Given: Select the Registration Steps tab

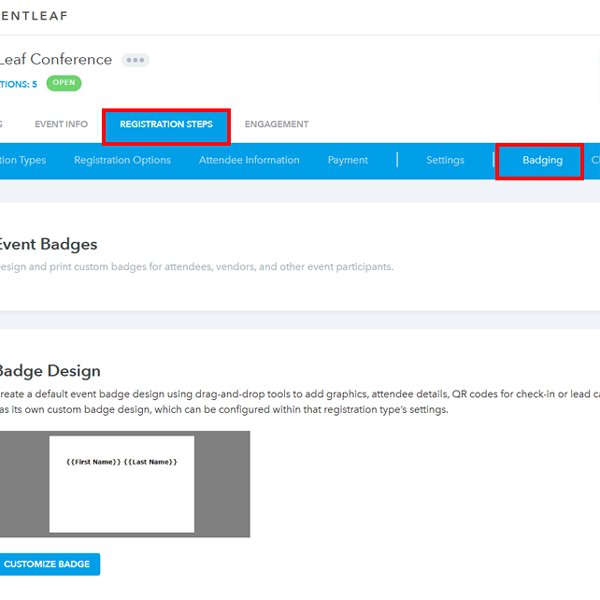Looking at the screenshot, I should point(166,125).
